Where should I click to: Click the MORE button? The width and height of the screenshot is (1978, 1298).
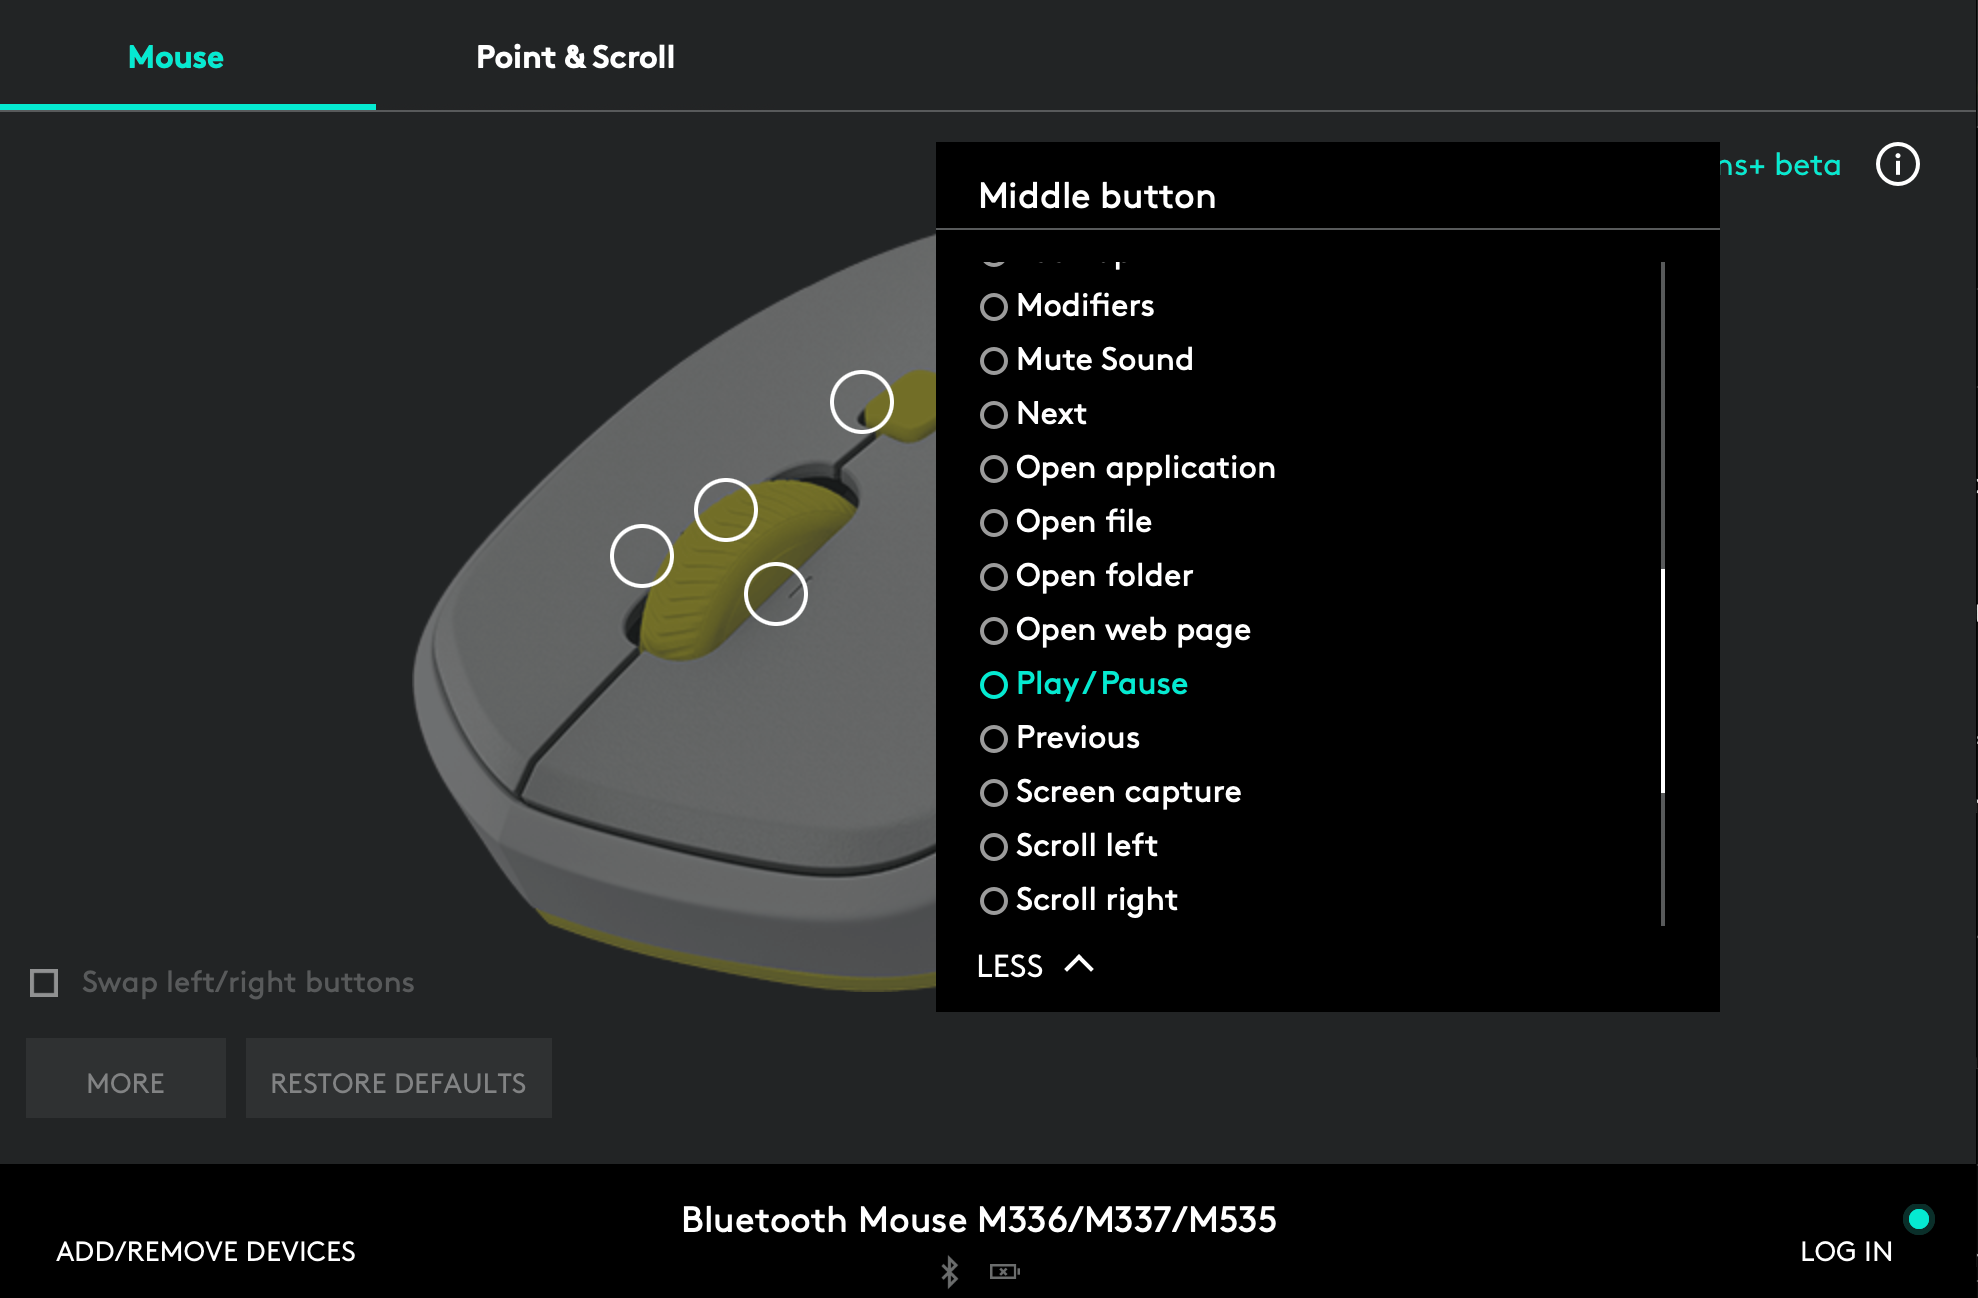pyautogui.click(x=125, y=1082)
